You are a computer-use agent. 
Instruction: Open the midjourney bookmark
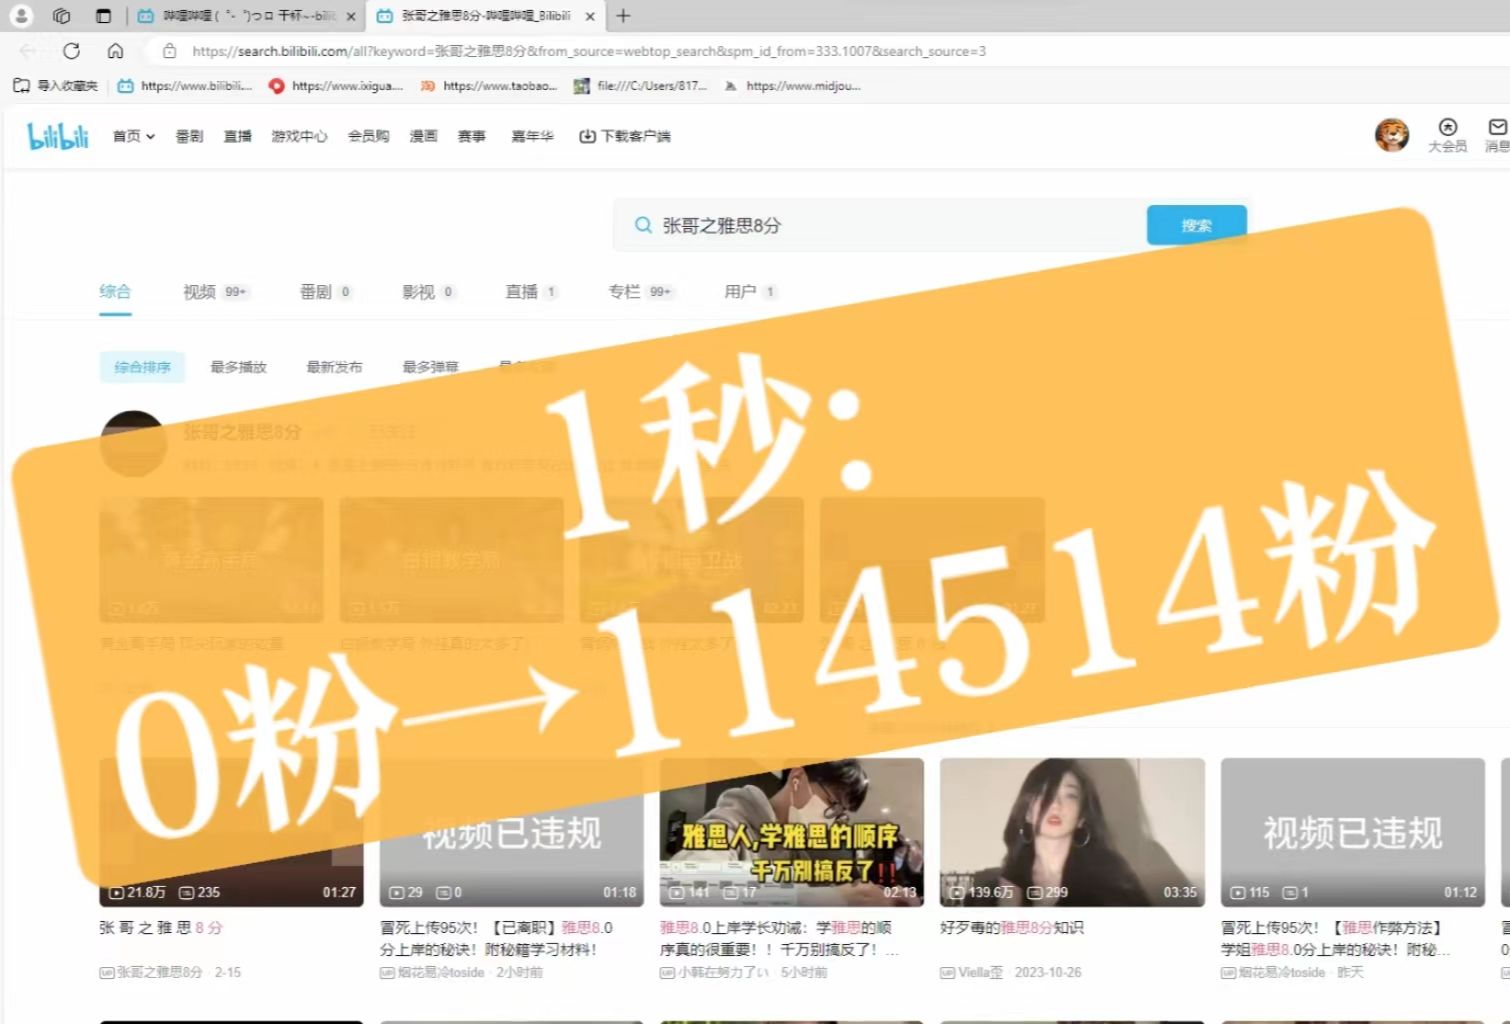point(792,86)
